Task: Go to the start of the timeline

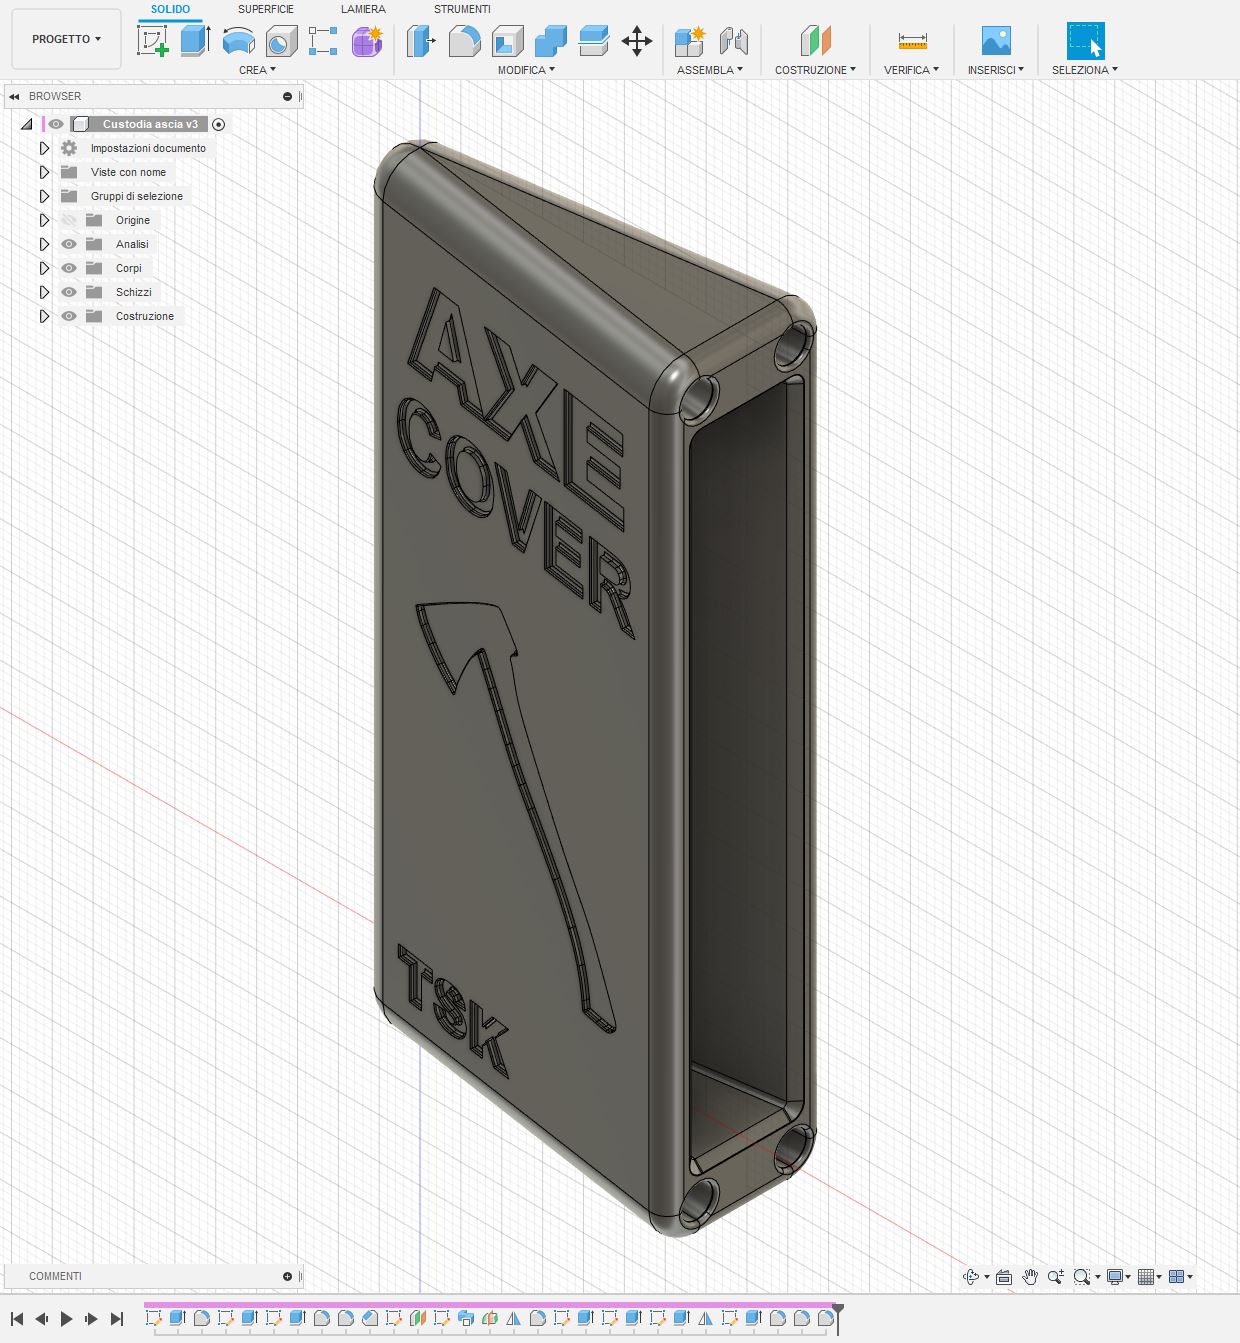Action: pyautogui.click(x=17, y=1319)
